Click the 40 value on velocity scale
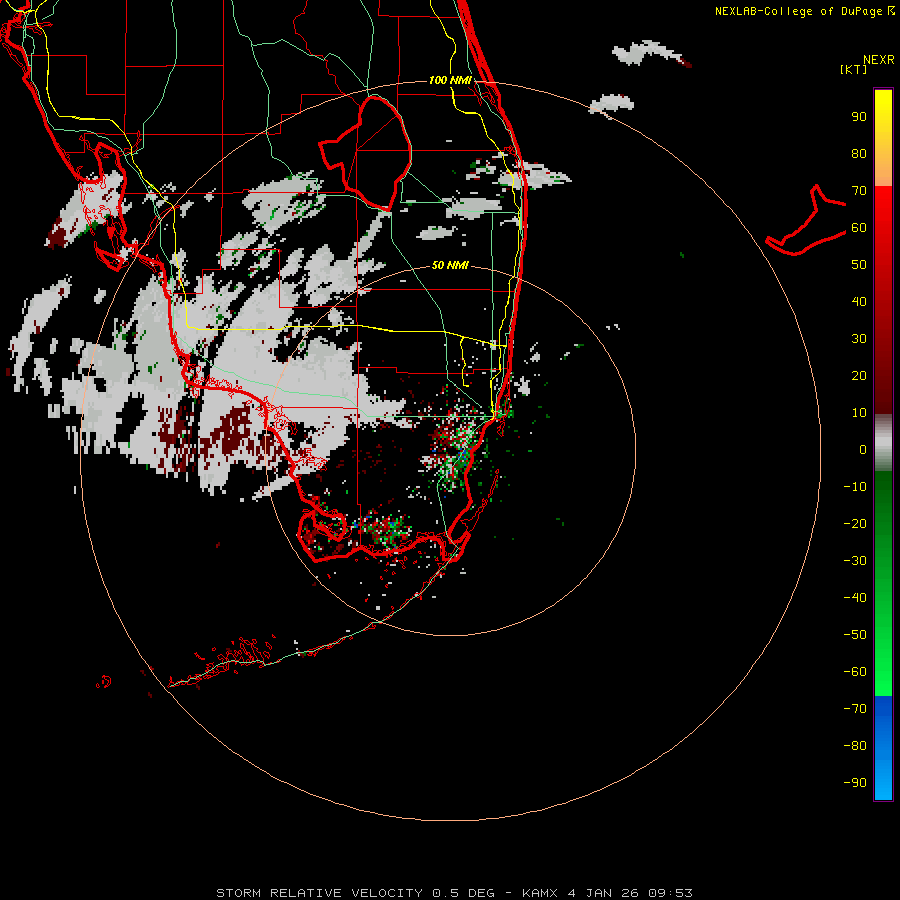The width and height of the screenshot is (900, 900). pos(859,302)
